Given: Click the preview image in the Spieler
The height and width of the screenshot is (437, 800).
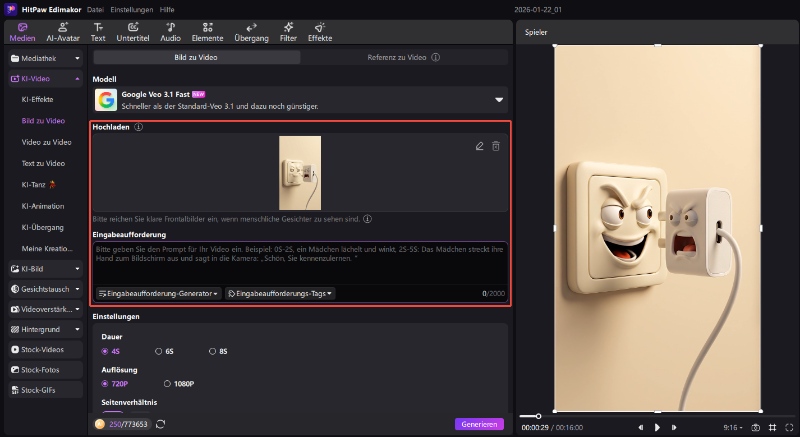Looking at the screenshot, I should tap(658, 228).
